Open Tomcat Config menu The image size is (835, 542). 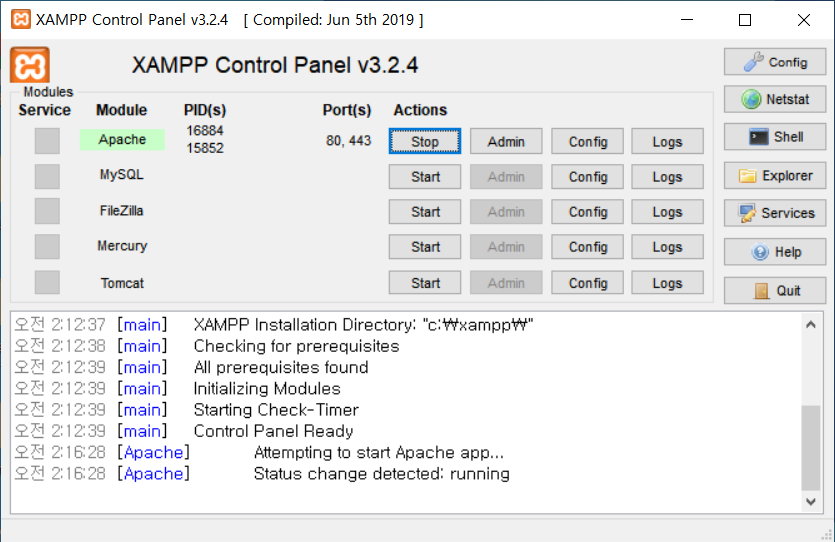[587, 283]
